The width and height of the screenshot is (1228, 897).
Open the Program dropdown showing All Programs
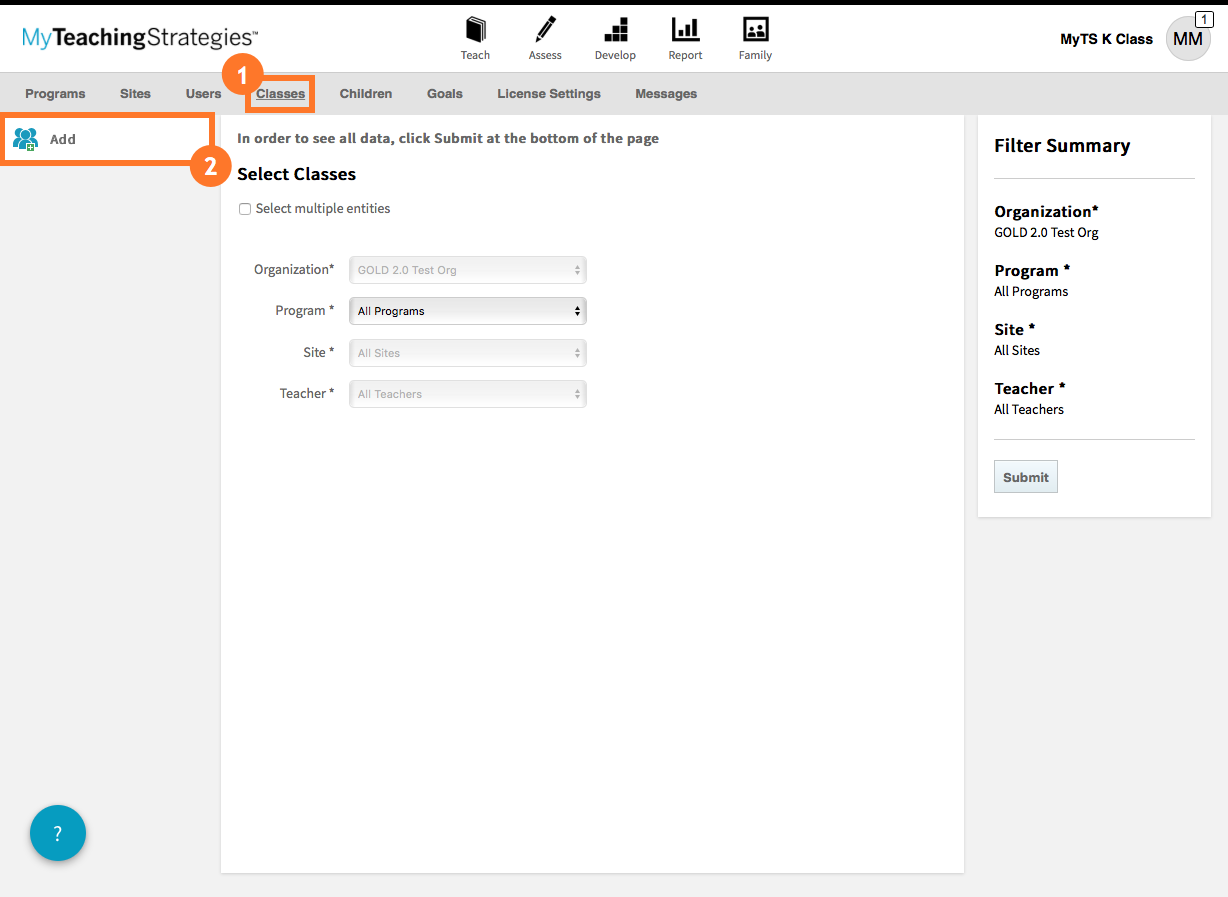click(x=467, y=311)
